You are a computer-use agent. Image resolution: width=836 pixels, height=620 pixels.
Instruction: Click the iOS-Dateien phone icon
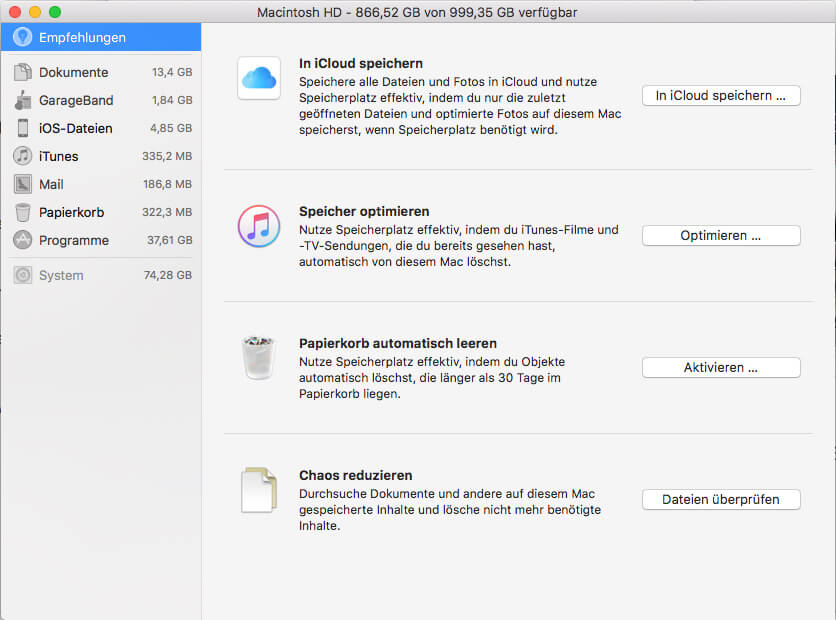[22, 128]
